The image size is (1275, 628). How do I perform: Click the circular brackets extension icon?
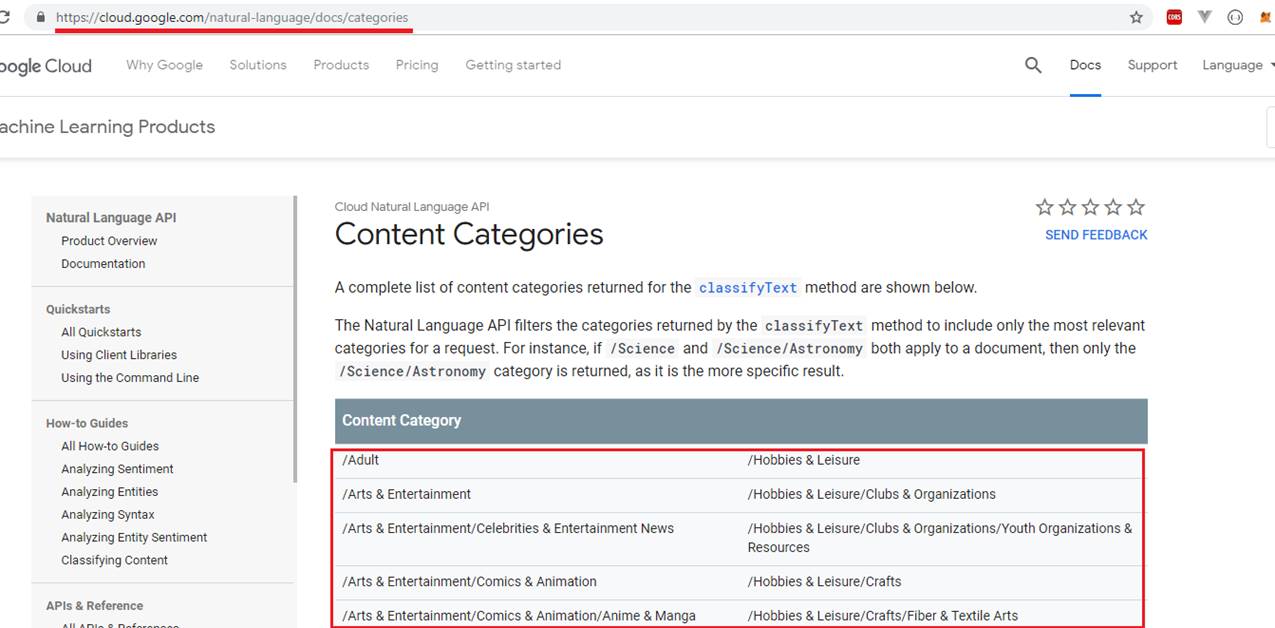coord(1235,17)
